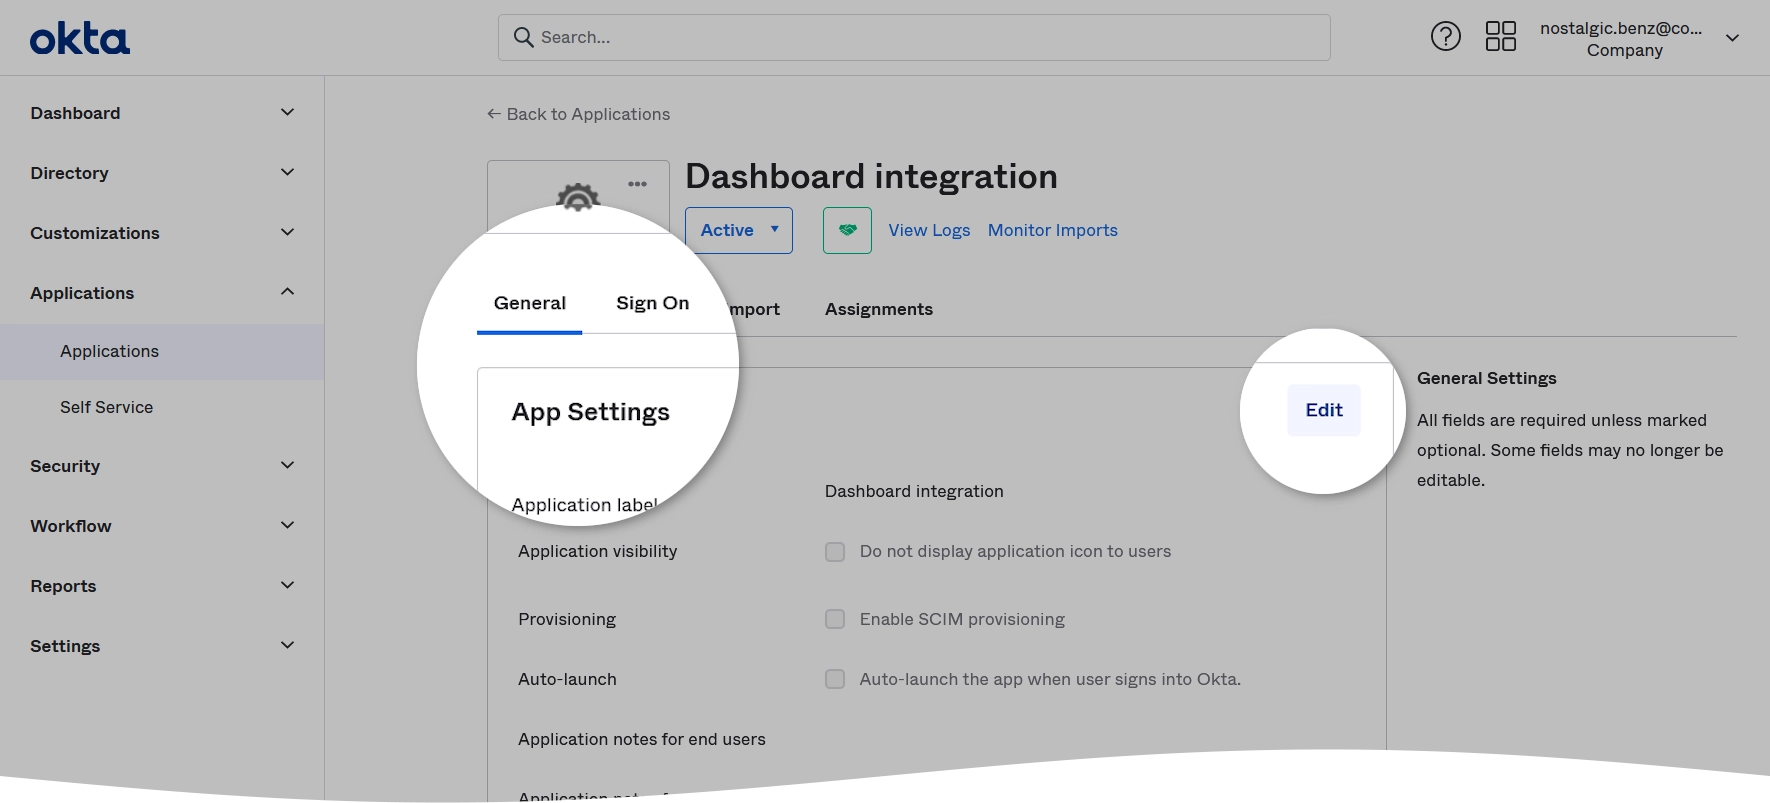Expand the Directory sidebar section
Image resolution: width=1770 pixels, height=803 pixels.
pyautogui.click(x=162, y=173)
